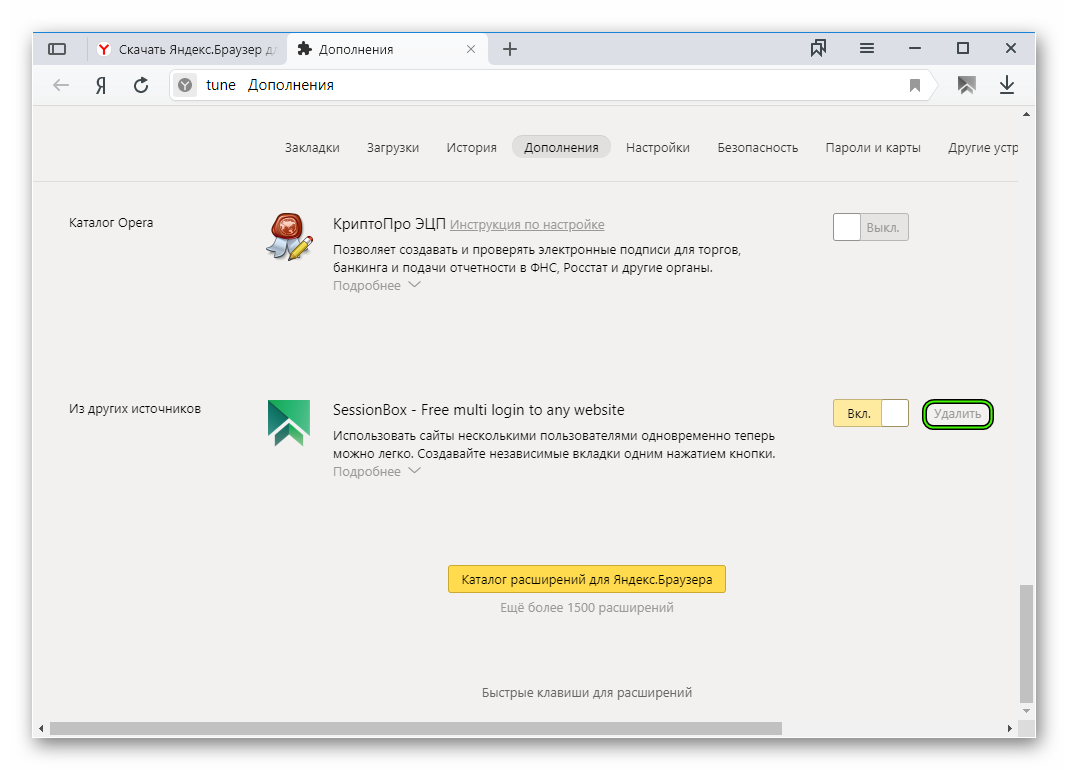Image resolution: width=1068 pixels, height=770 pixels.
Task: Enable the КриптоПро ЭЦП extension toggle
Action: coord(870,228)
